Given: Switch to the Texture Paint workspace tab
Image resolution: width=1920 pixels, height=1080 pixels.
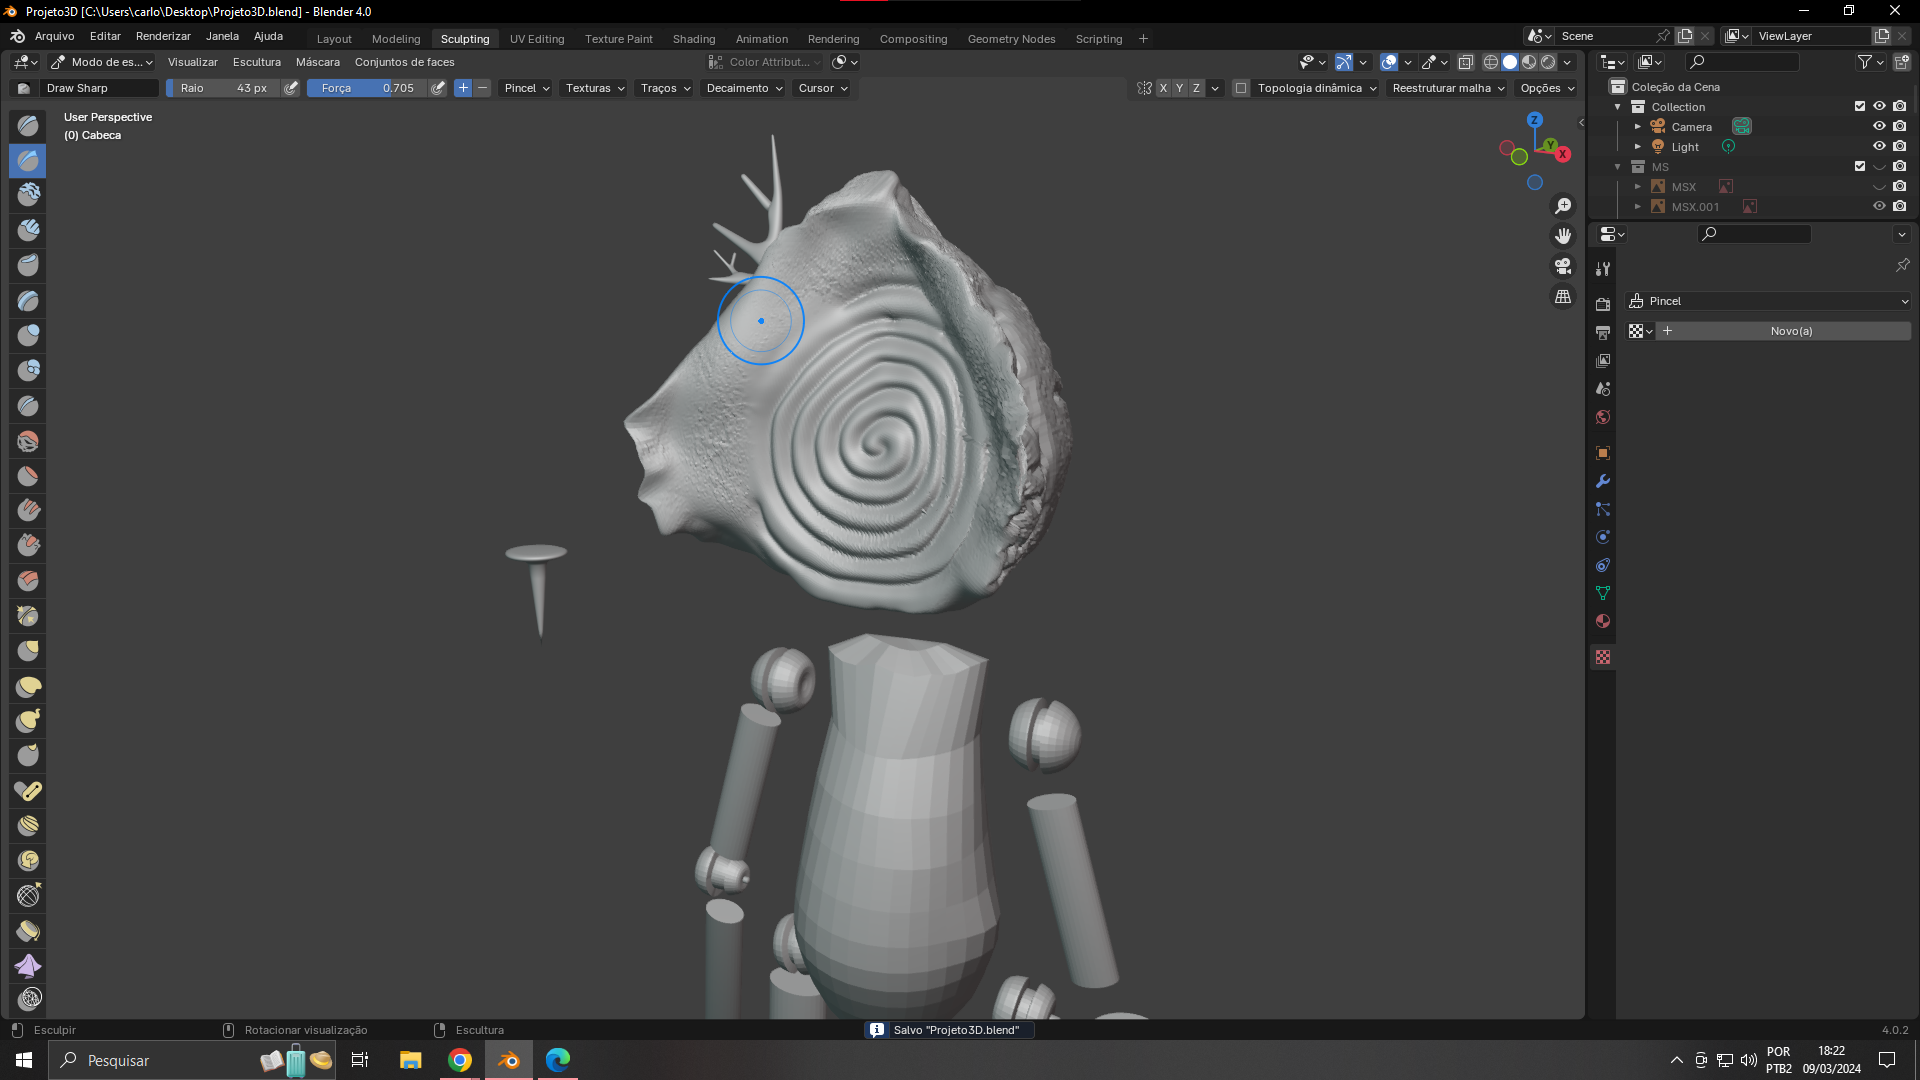Looking at the screenshot, I should coord(618,39).
